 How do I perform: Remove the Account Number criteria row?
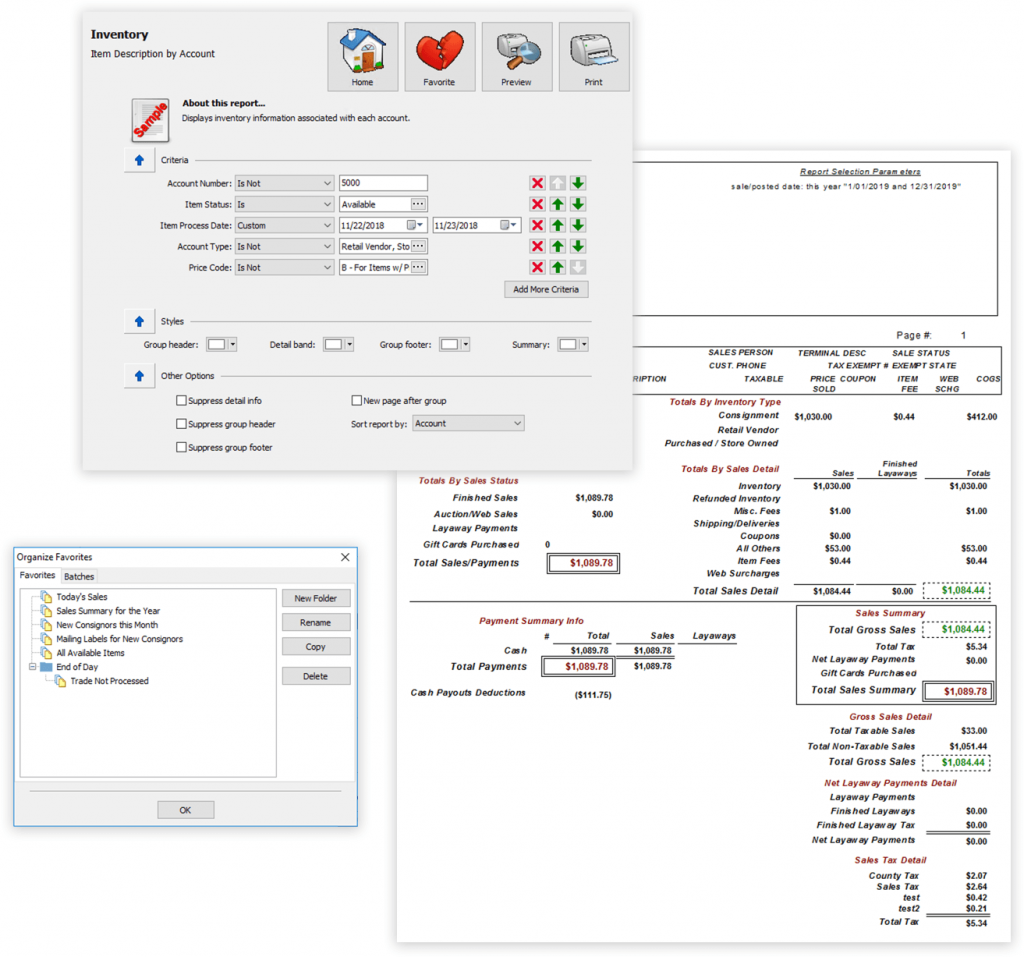click(537, 183)
